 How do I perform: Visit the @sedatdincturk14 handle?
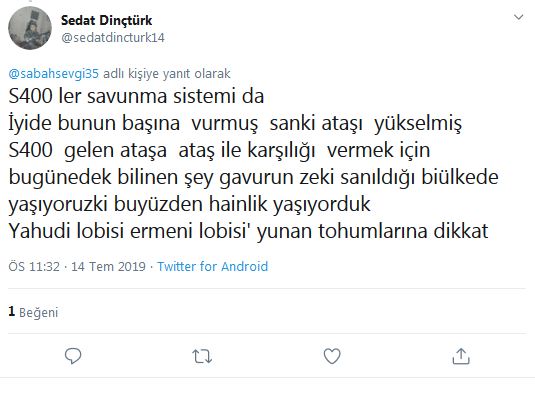[113, 38]
